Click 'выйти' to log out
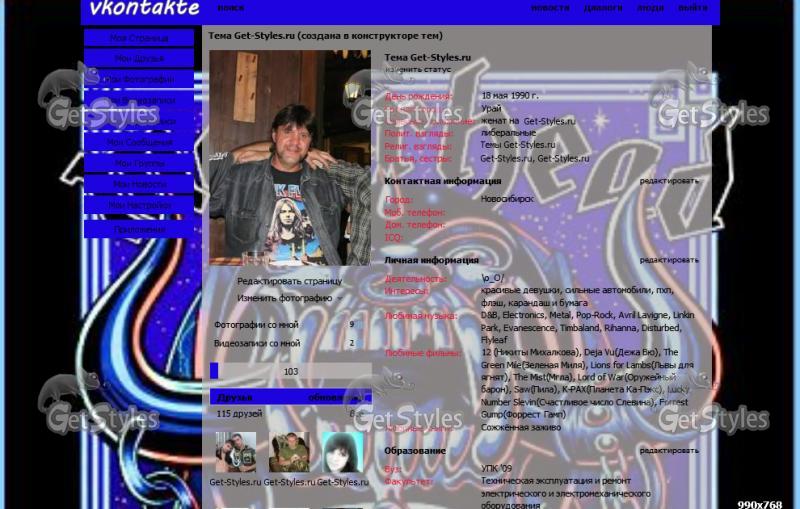The image size is (800, 509). [692, 8]
